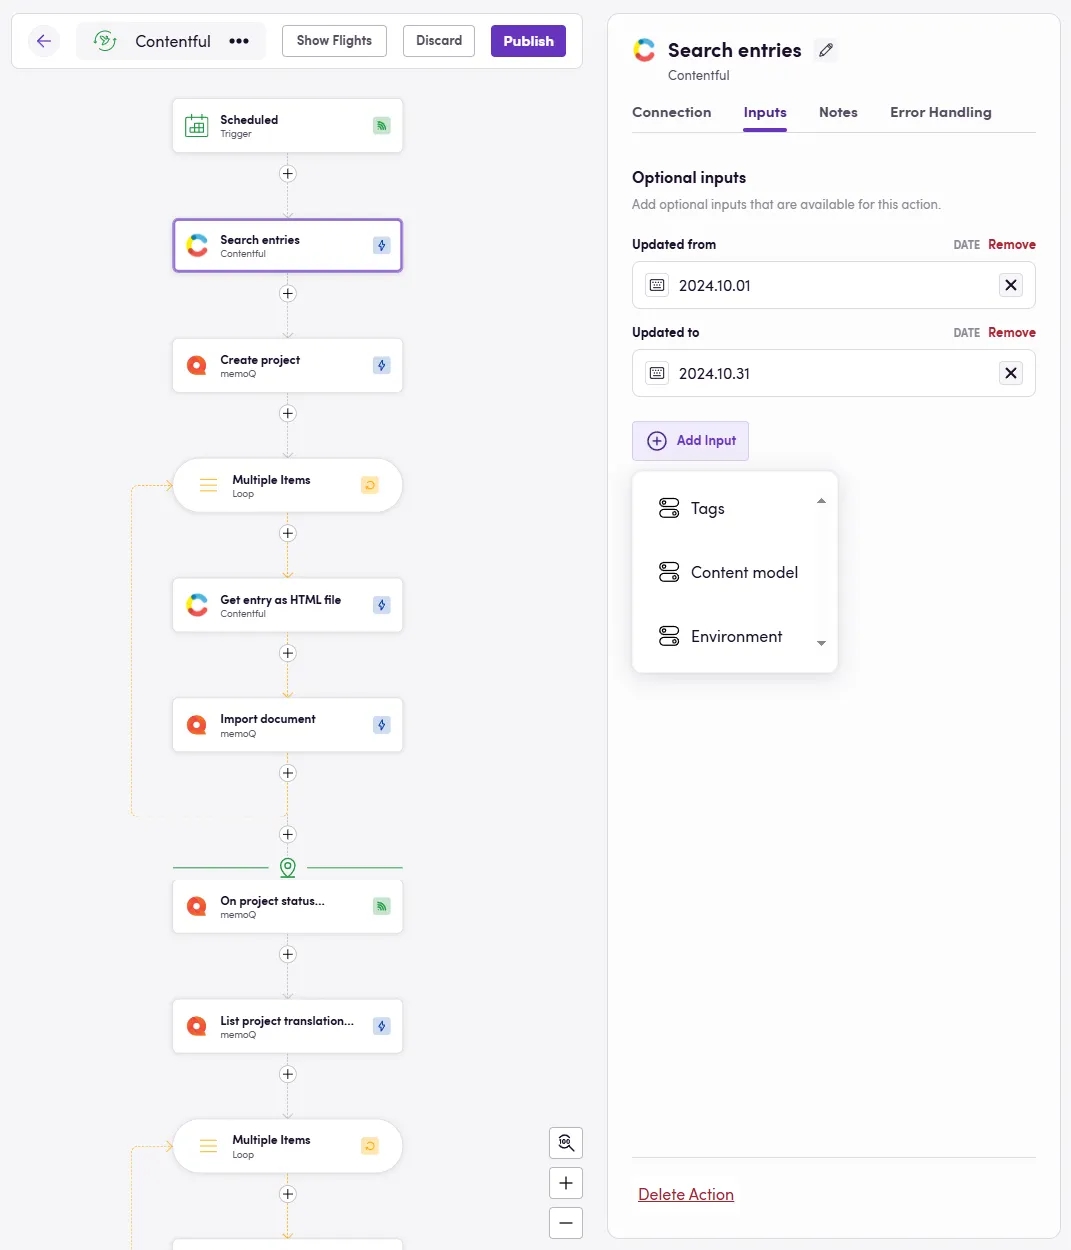Click the reset zoom magnifier icon
This screenshot has width=1071, height=1250.
point(566,1143)
